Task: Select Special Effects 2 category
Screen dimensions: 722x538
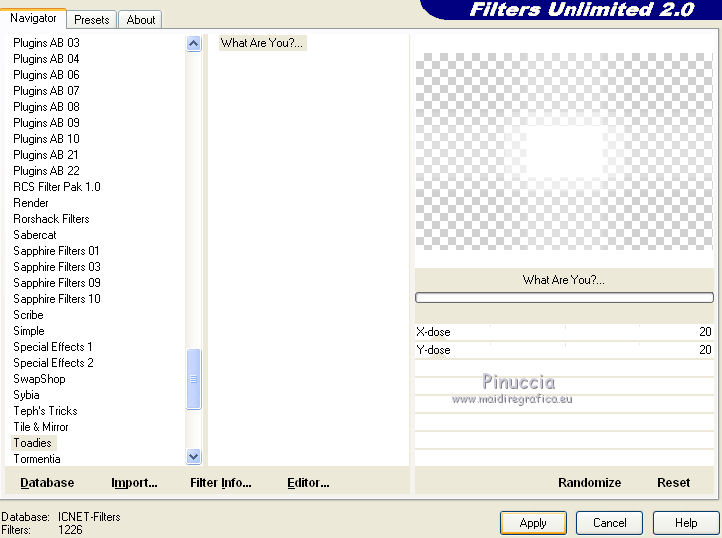Action: click(53, 363)
